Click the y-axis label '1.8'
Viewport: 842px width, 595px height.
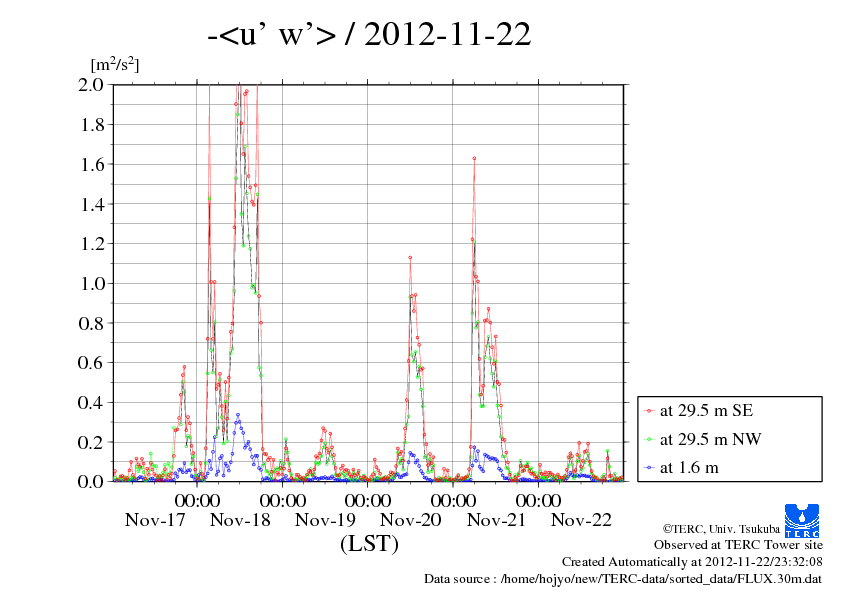91,125
